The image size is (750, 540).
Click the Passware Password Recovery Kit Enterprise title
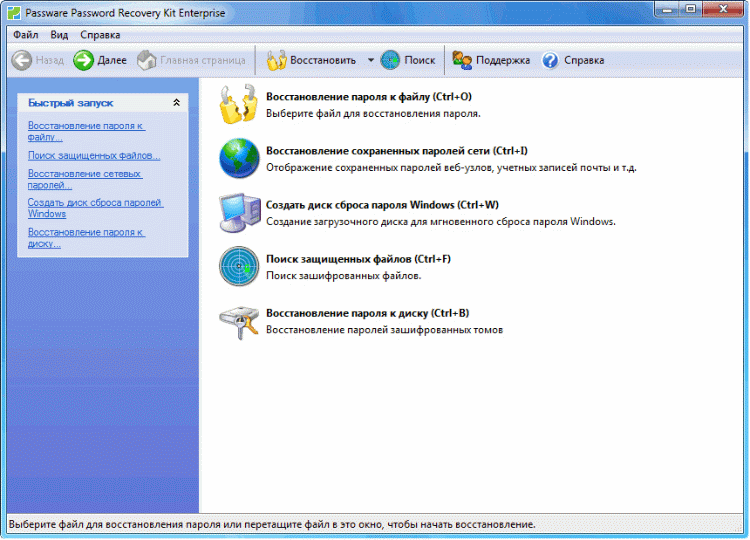[125, 13]
